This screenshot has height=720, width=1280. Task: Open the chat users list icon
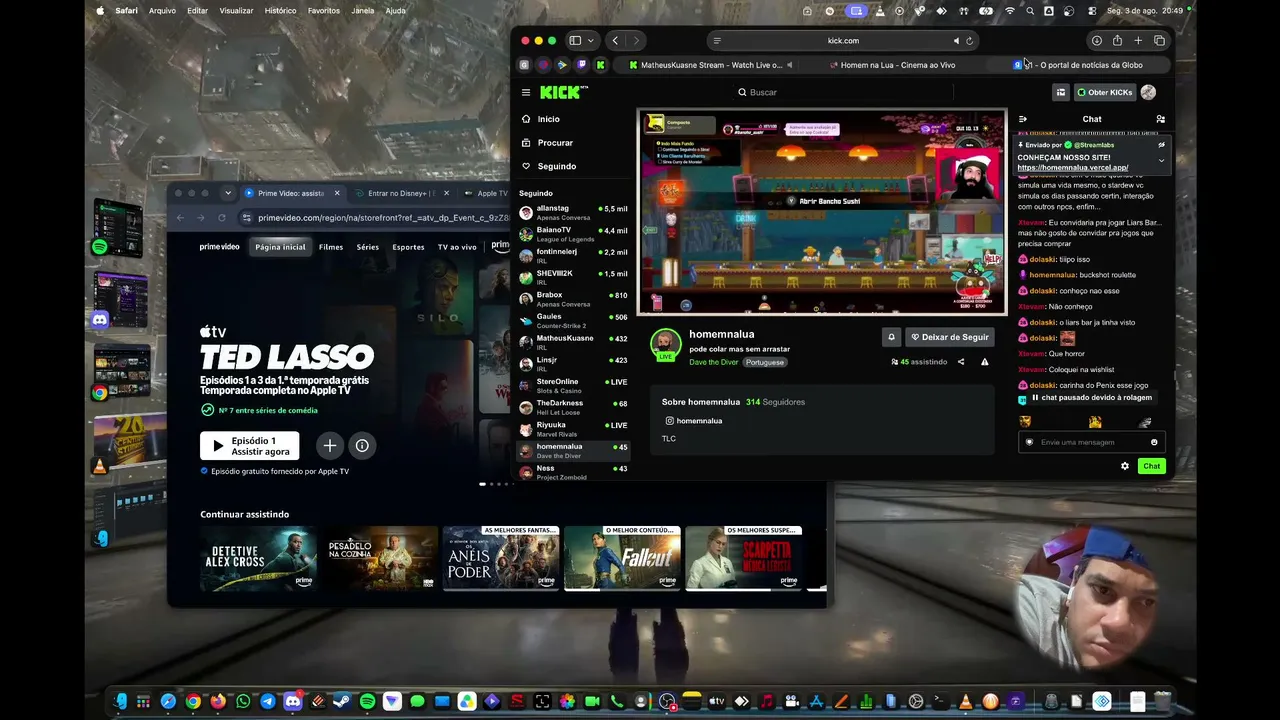(x=1160, y=119)
